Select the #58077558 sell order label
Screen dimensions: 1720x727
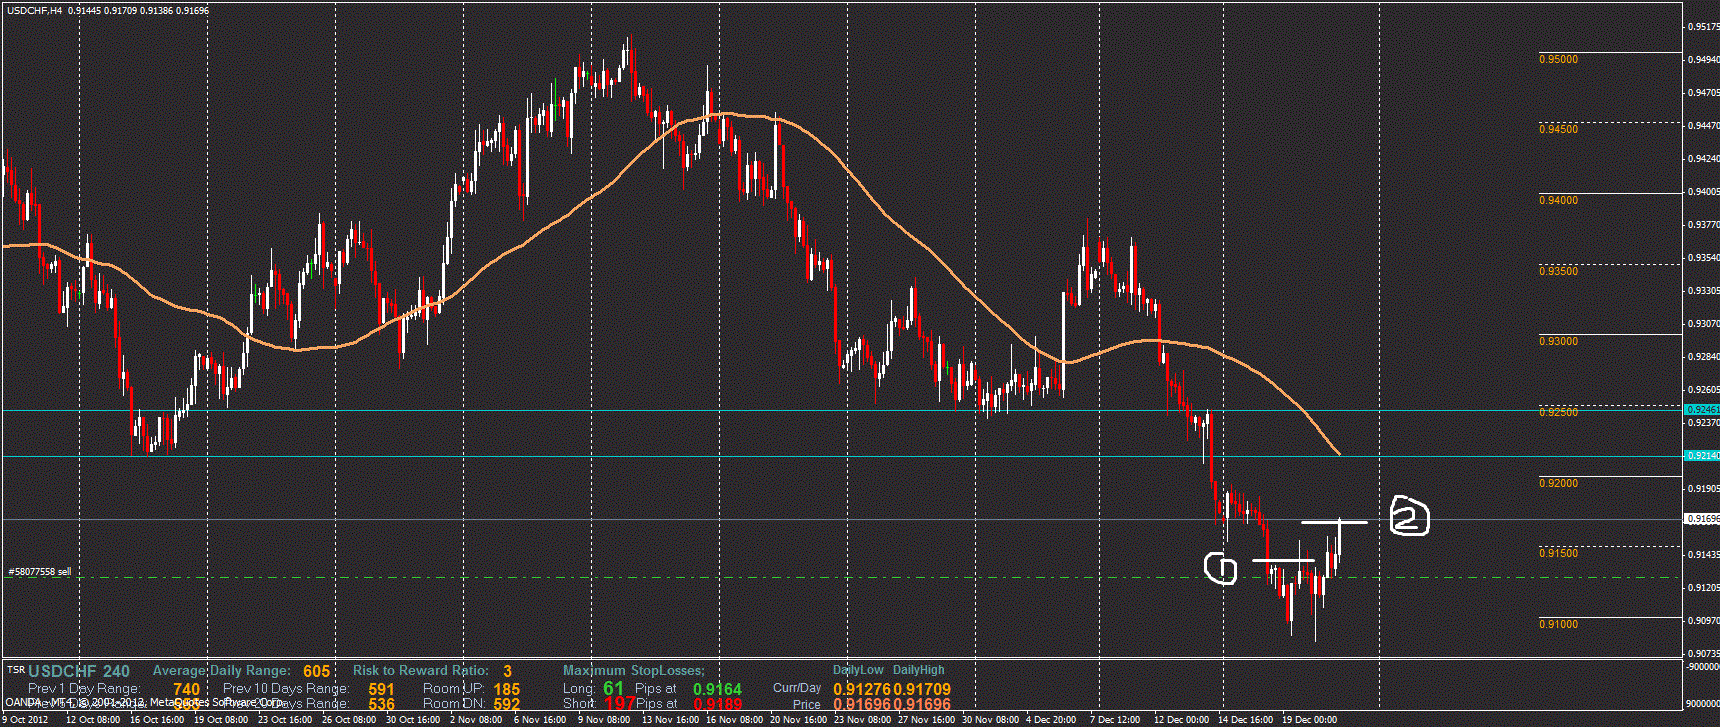(40, 572)
